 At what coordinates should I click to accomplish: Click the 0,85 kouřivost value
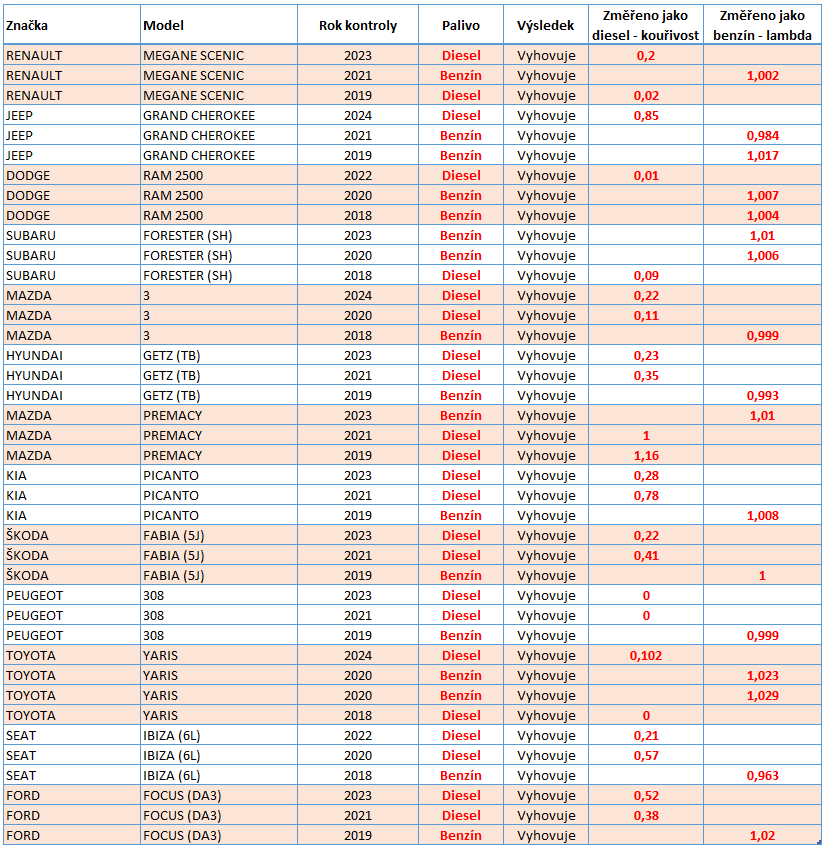(x=646, y=115)
